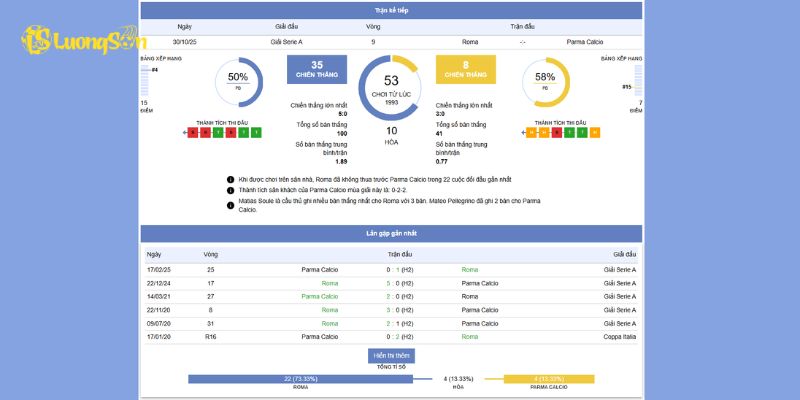Click the left arrow on Roma's form strip
This screenshot has height=400, width=800.
point(186,132)
